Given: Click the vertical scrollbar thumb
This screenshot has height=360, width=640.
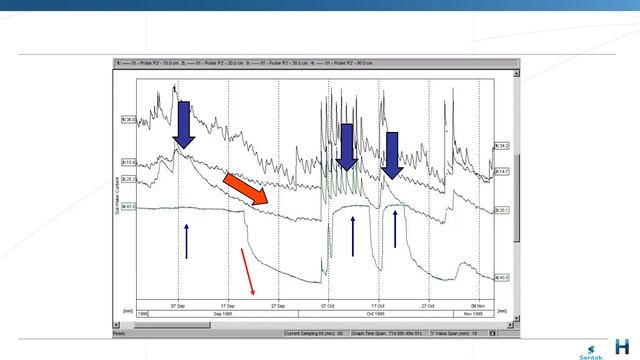Looking at the screenshot, I should point(516,198).
